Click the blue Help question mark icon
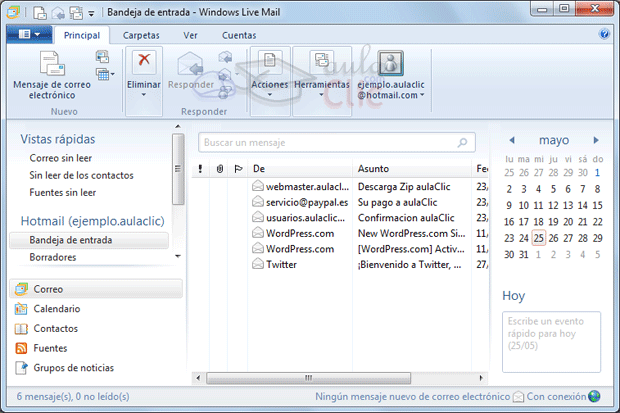Image resolution: width=620 pixels, height=413 pixels. pos(604,34)
